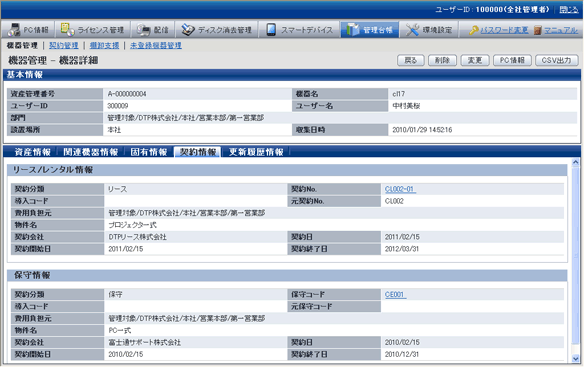Open the PC情報 menu icon
Image resolution: width=584 pixels, height=367 pixels.
15,29
